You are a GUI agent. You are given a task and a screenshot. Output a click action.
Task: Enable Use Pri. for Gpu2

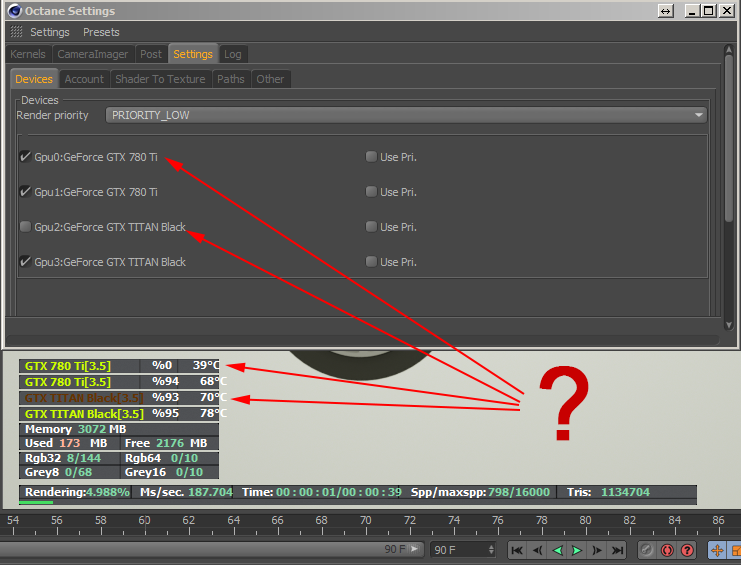(371, 226)
